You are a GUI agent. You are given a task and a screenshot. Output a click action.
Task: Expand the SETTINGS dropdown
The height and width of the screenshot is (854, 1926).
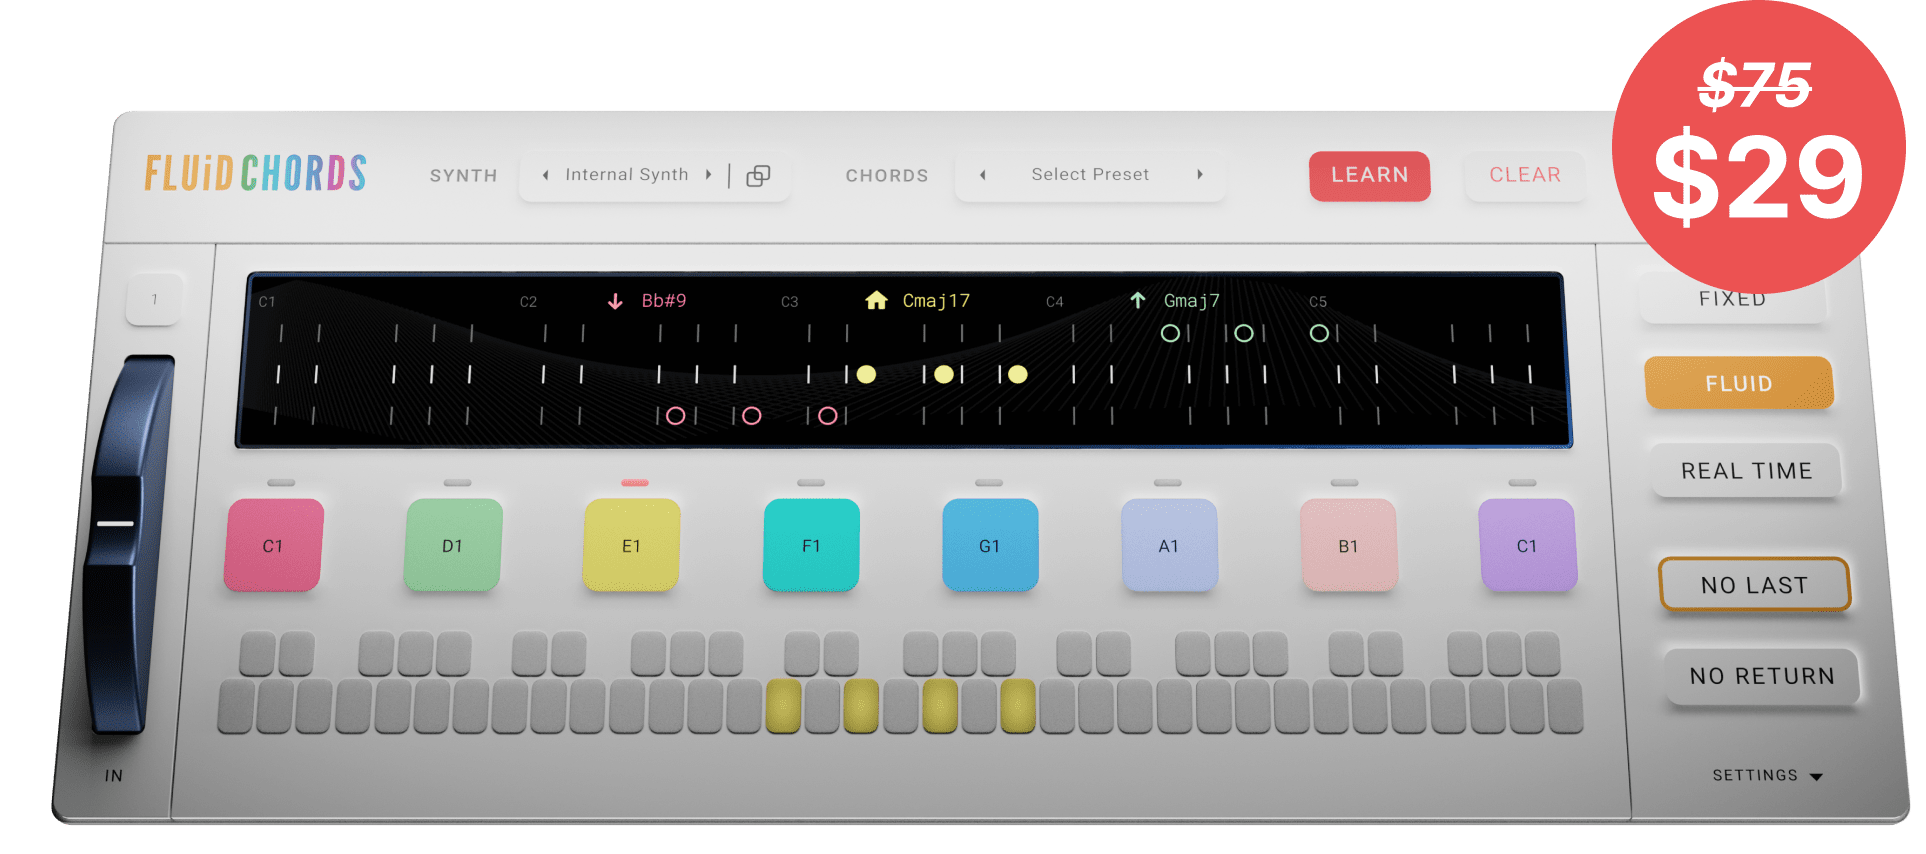coord(1767,775)
